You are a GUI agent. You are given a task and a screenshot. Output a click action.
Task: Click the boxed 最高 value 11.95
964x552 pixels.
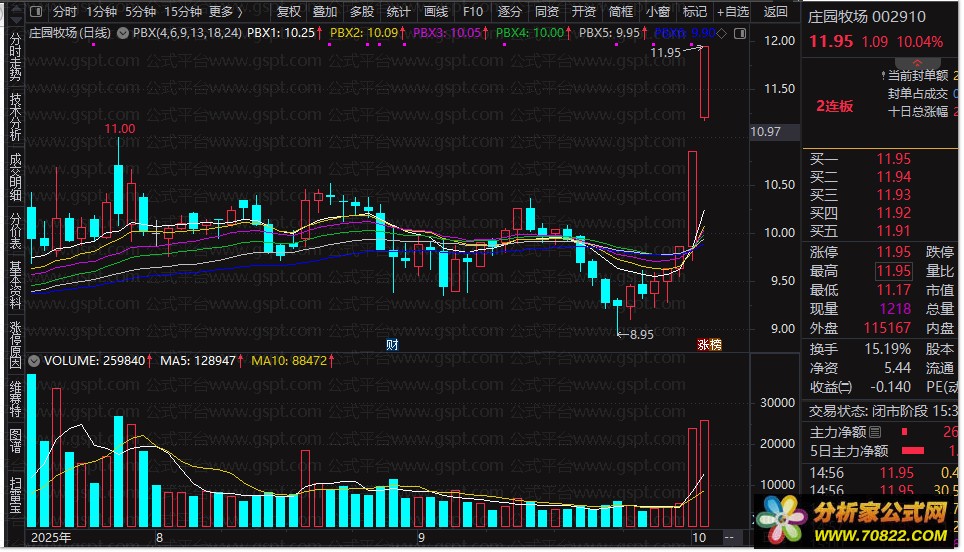[x=893, y=271]
